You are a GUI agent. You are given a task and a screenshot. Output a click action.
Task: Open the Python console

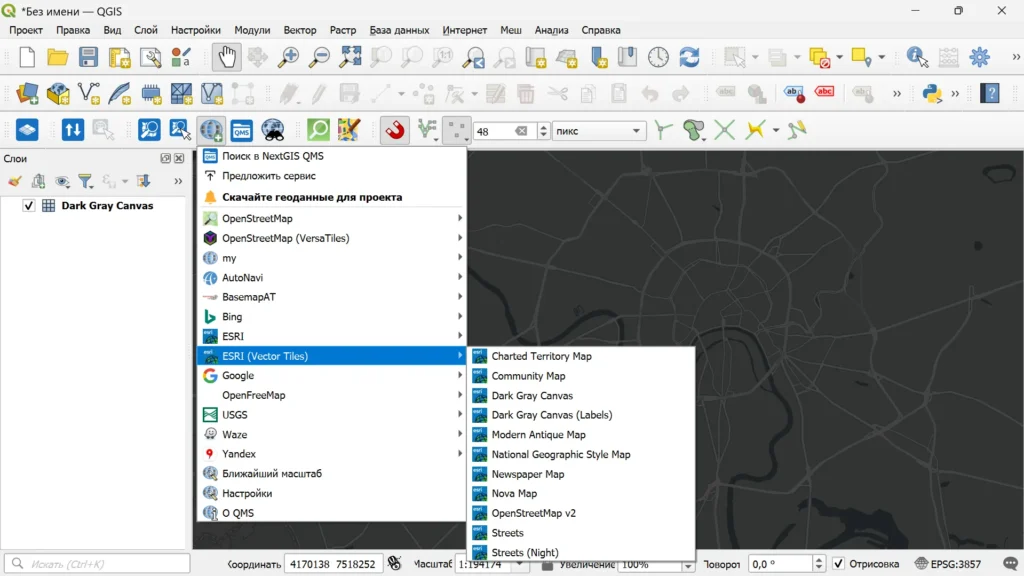point(932,93)
